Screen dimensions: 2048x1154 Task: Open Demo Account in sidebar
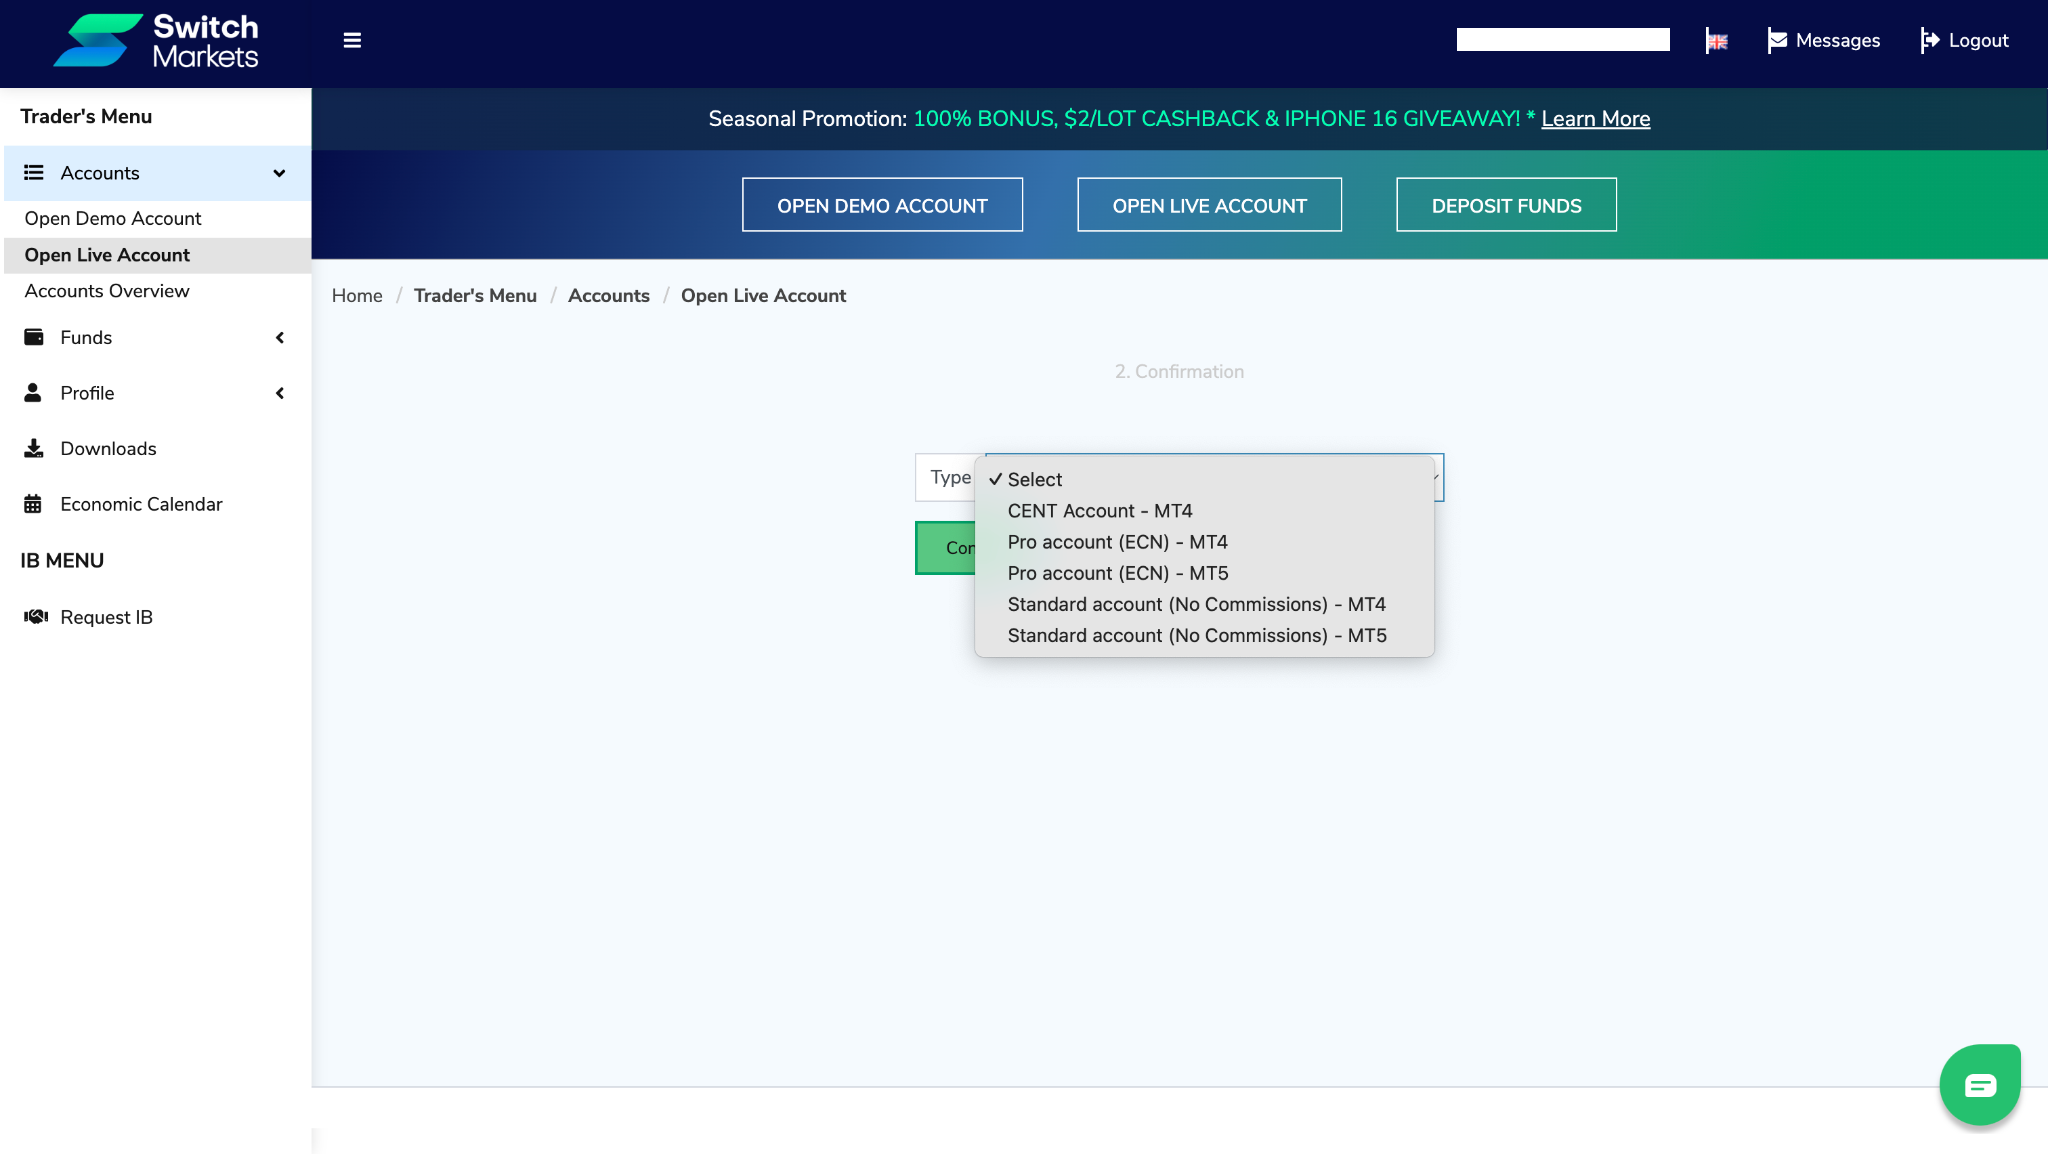tap(113, 218)
